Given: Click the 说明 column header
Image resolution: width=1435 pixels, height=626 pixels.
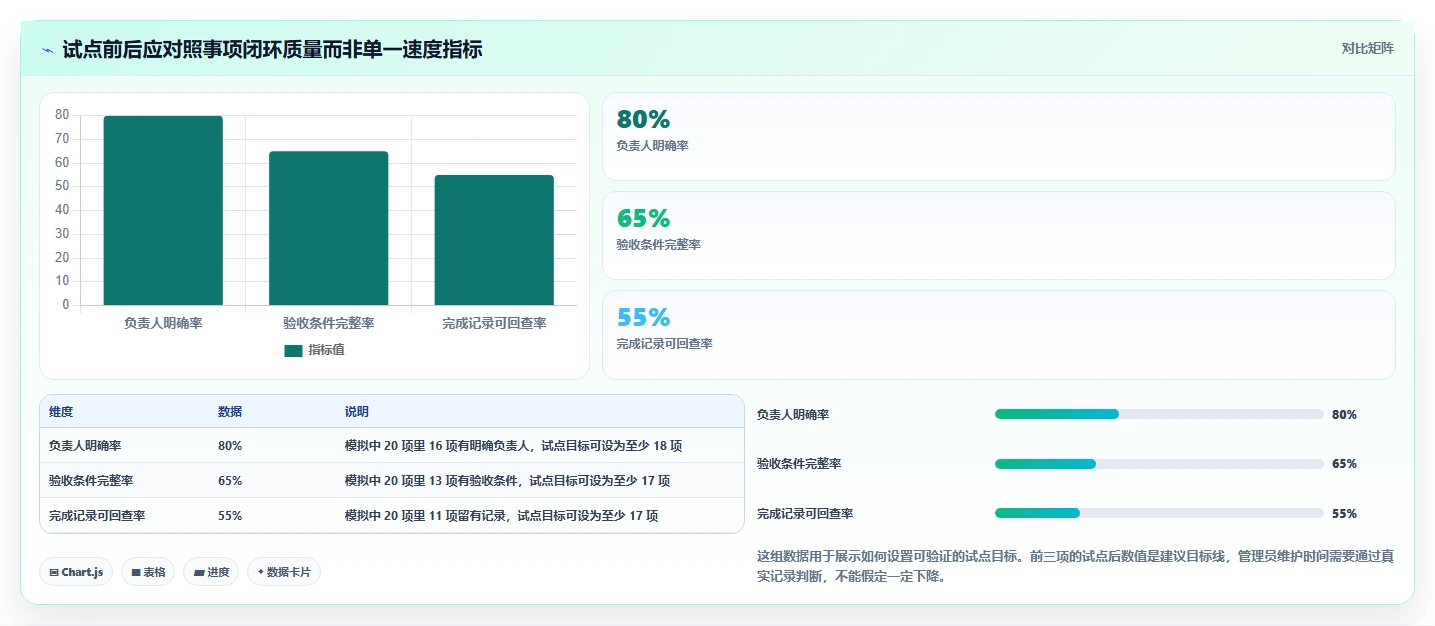Looking at the screenshot, I should tap(357, 412).
